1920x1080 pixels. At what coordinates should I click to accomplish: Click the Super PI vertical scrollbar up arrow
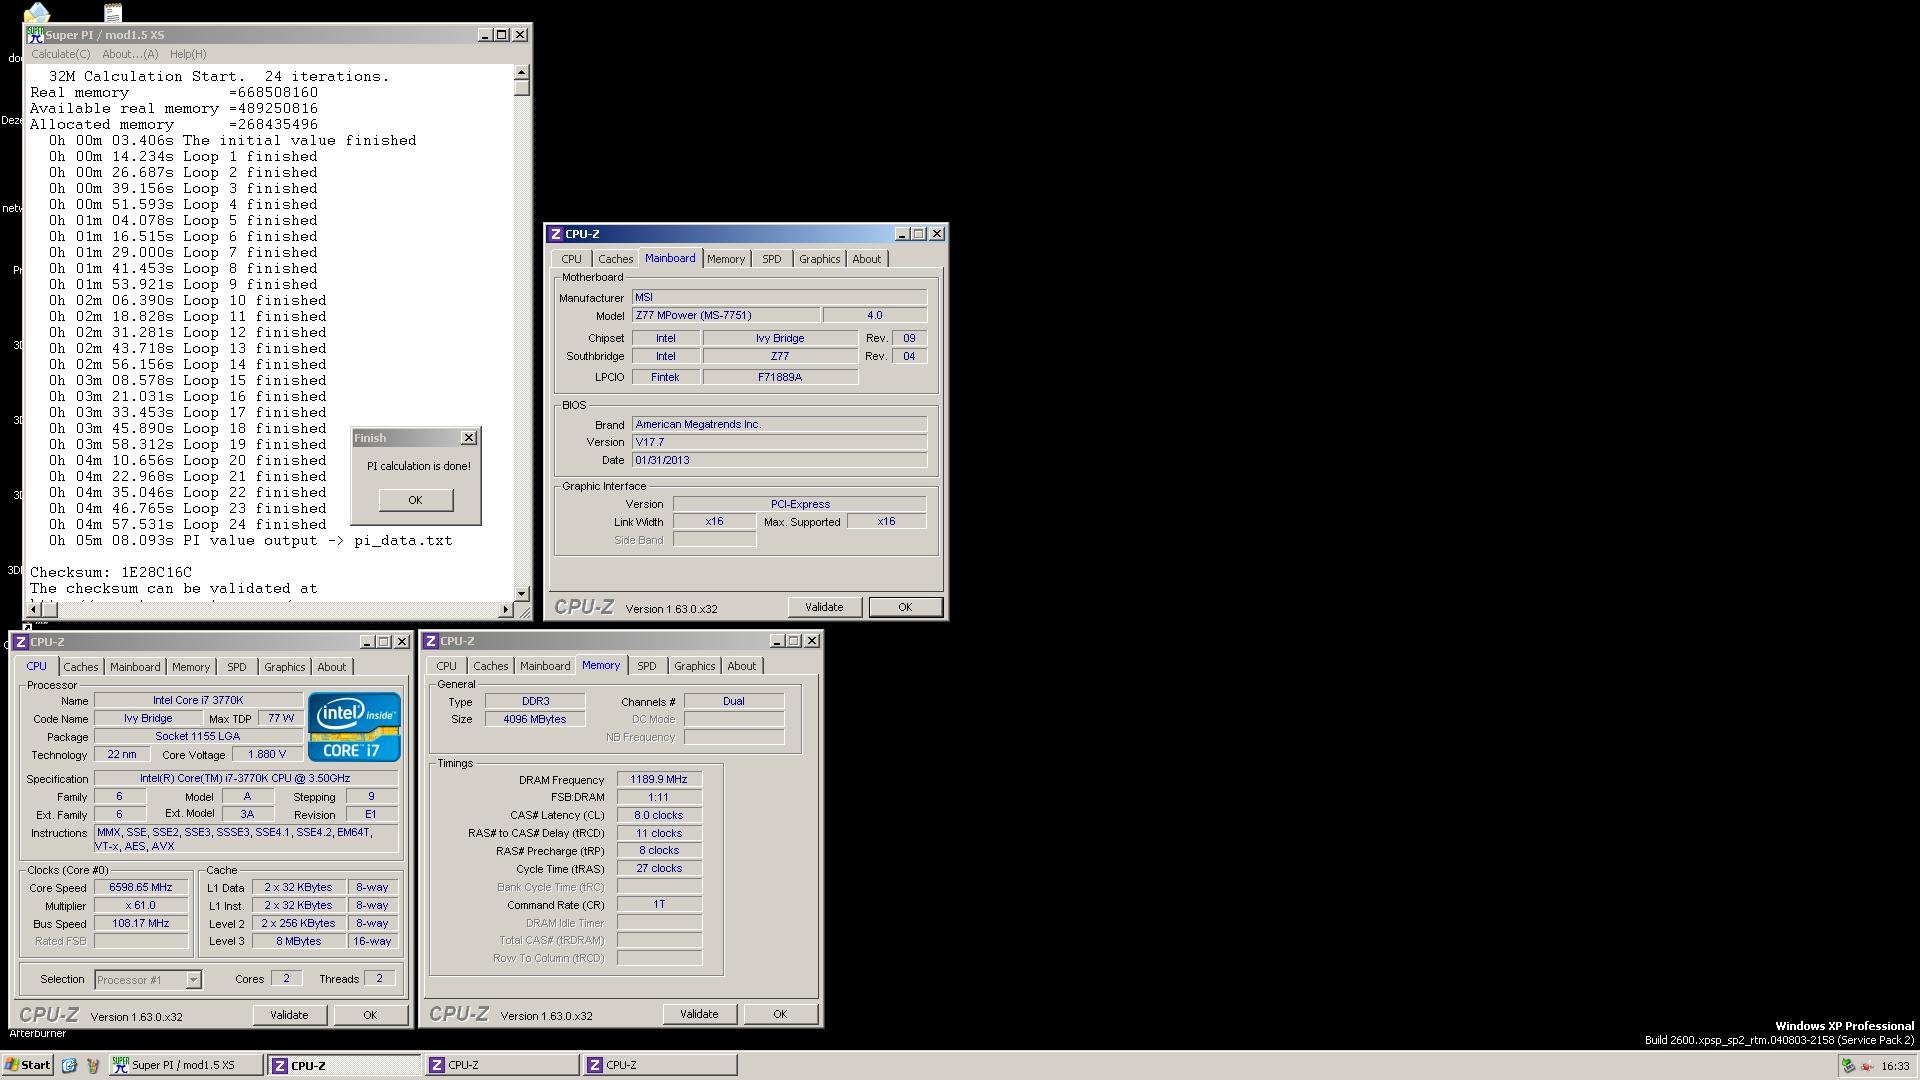(521, 73)
